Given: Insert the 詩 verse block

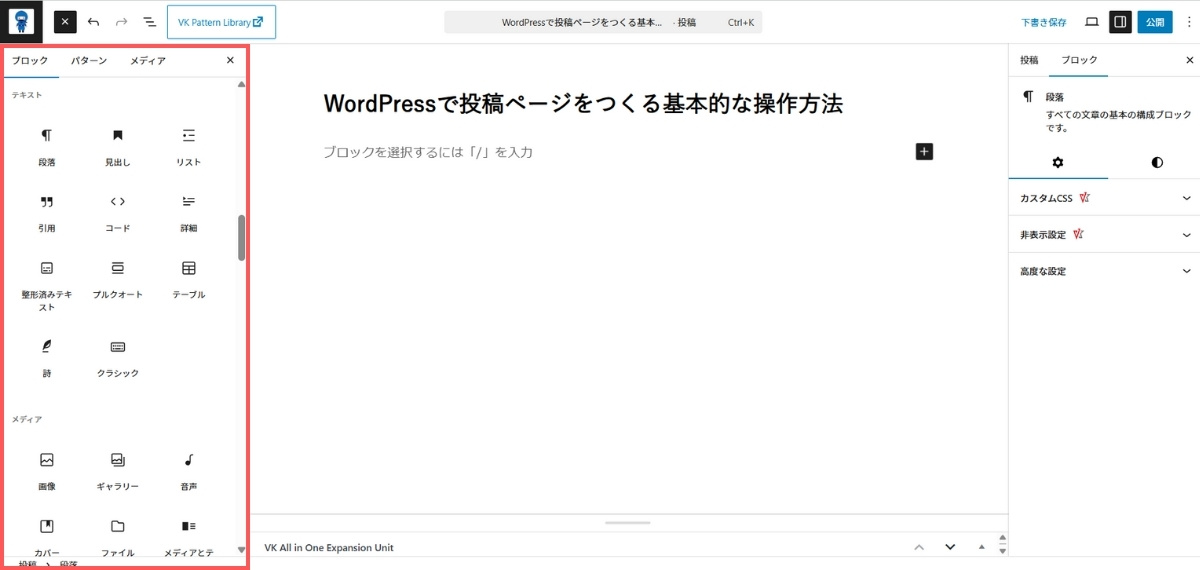Looking at the screenshot, I should point(47,358).
